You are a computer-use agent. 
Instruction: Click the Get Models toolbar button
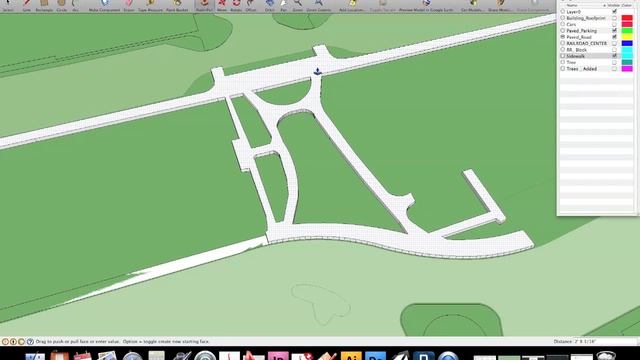tap(473, 5)
